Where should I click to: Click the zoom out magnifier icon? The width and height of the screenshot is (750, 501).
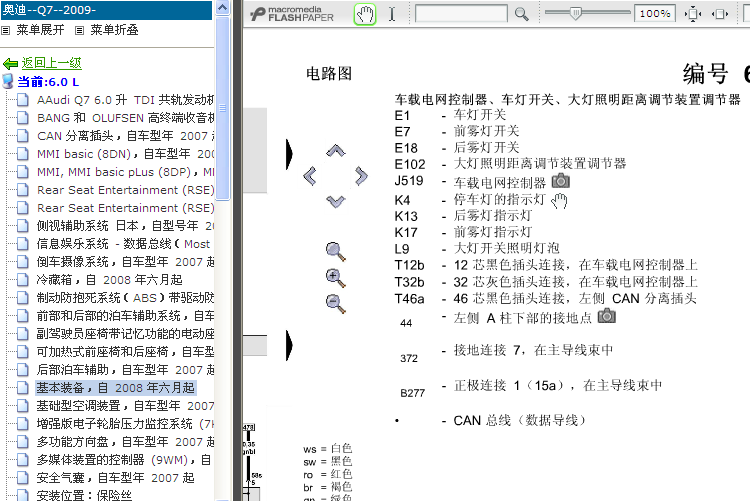point(335,303)
